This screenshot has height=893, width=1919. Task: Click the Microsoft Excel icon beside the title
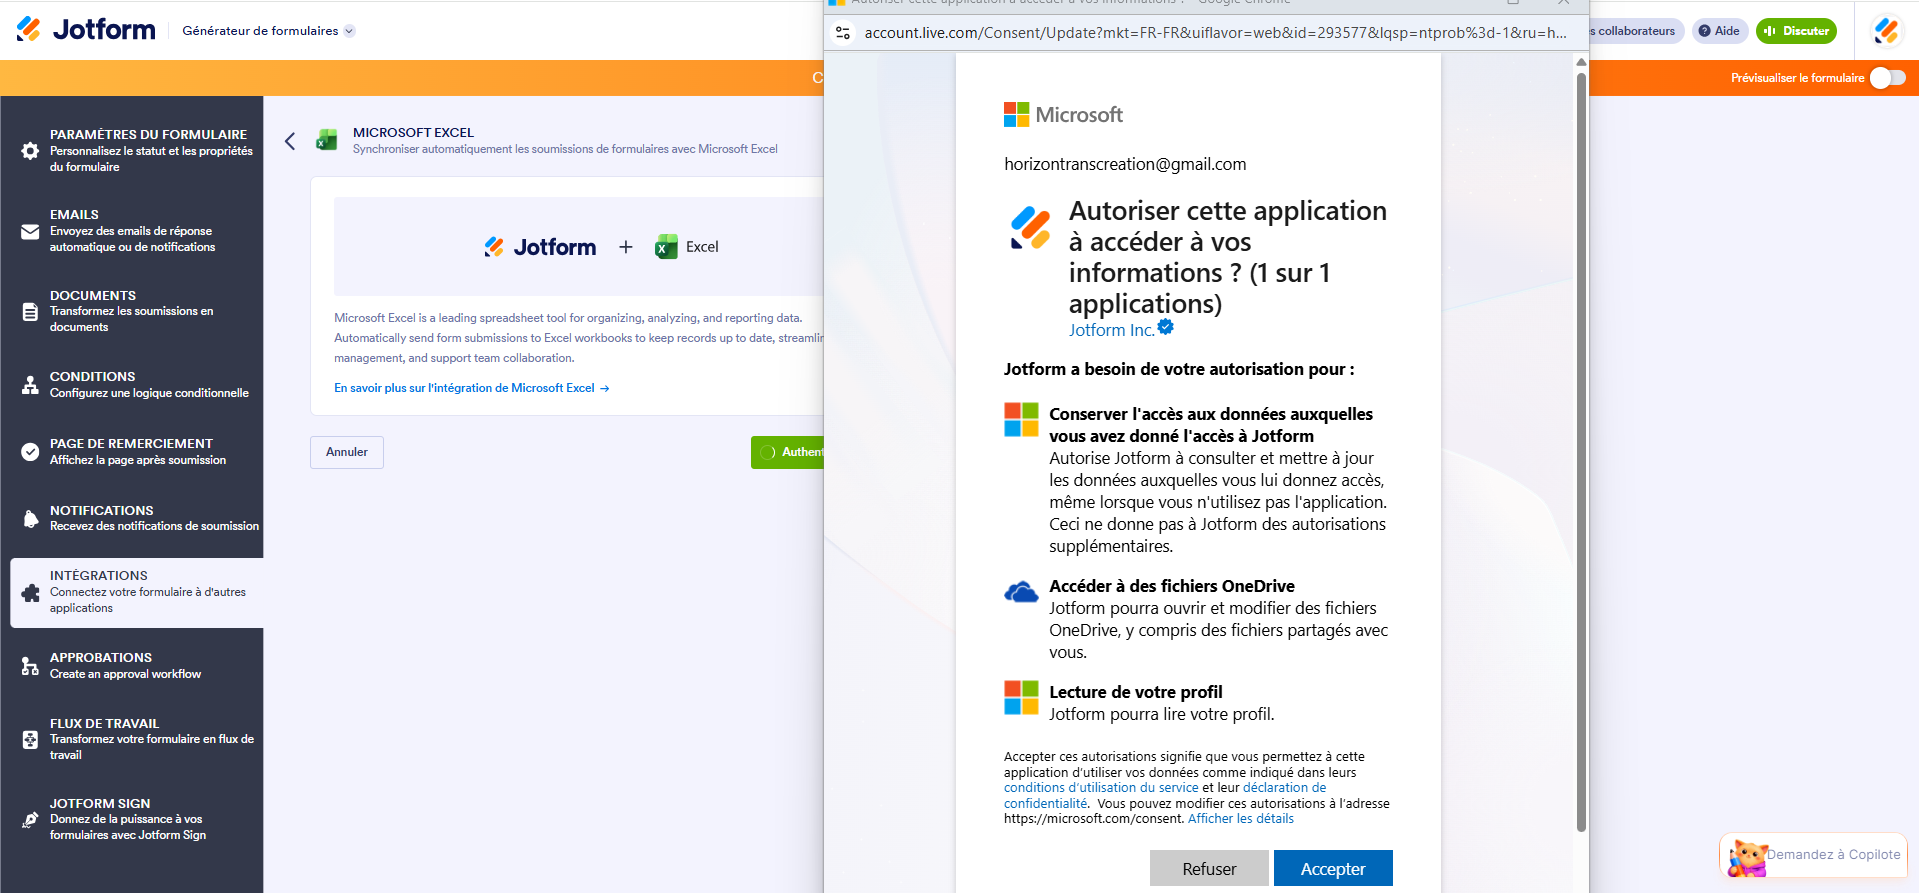326,140
